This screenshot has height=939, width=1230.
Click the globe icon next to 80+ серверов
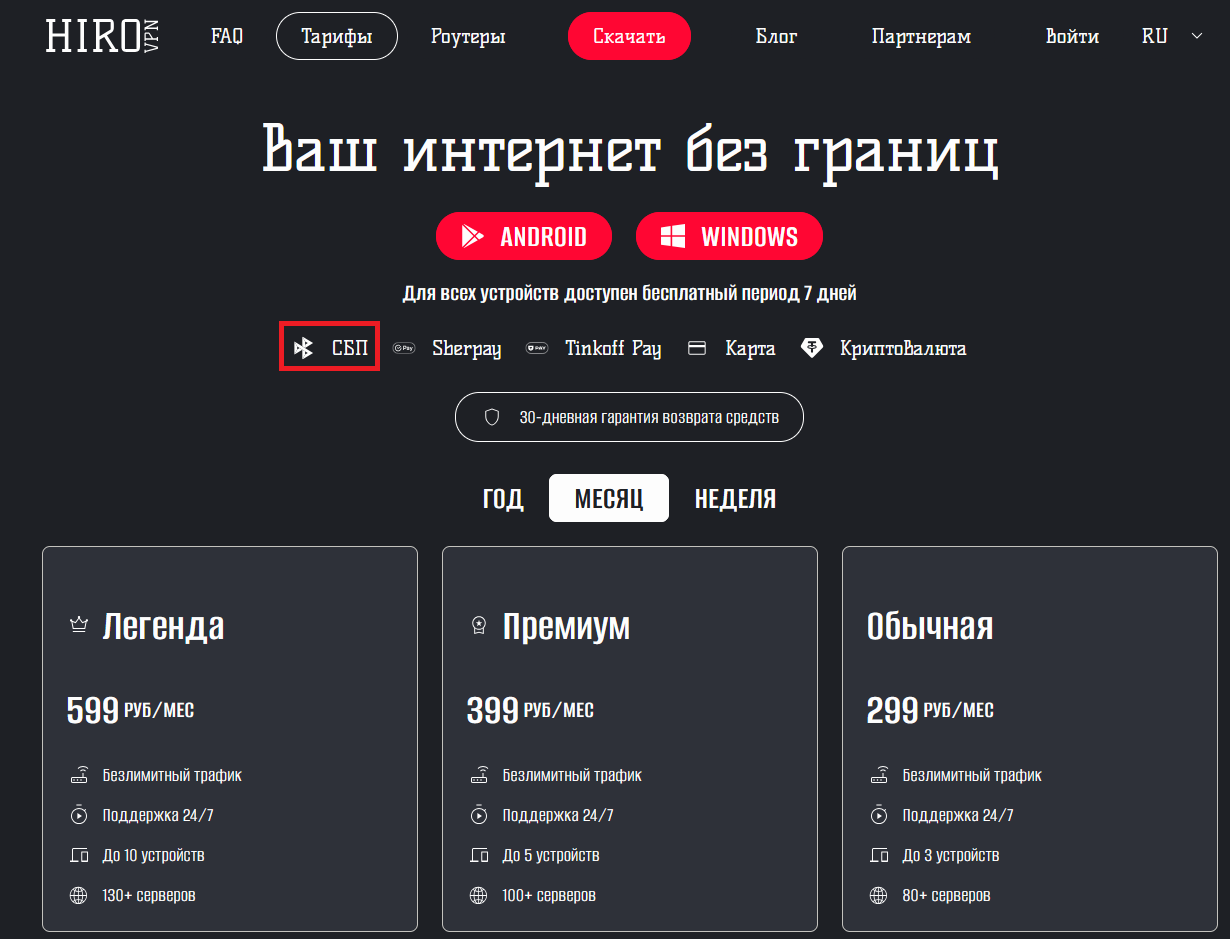tap(879, 895)
